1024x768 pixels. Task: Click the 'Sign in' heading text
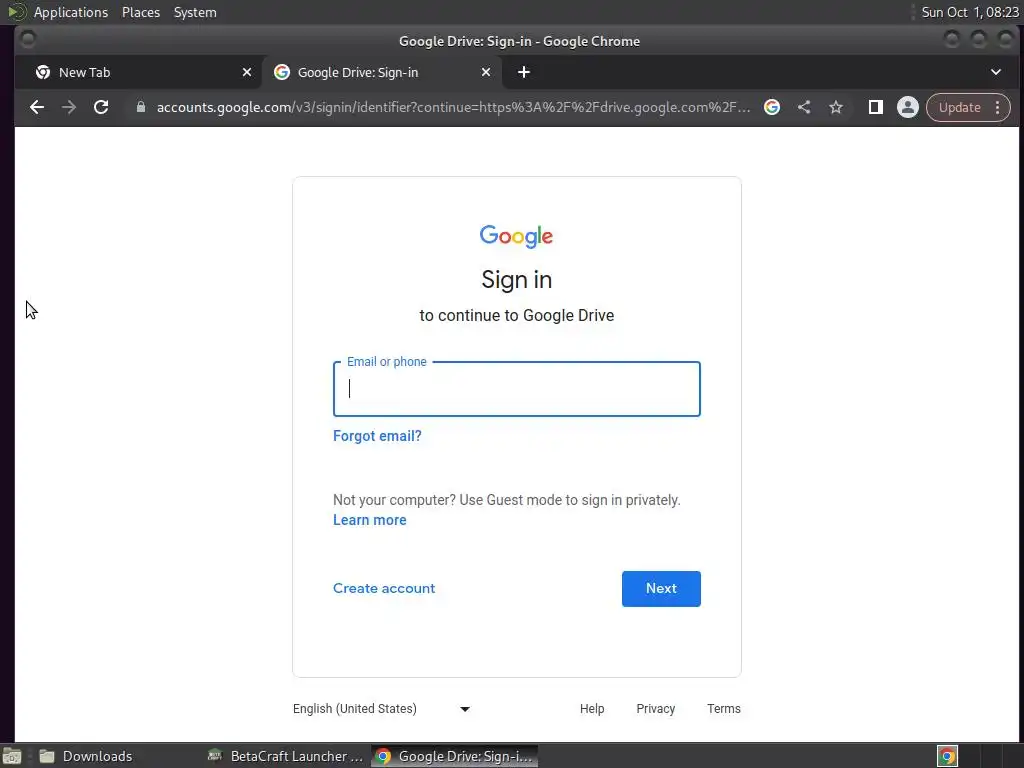click(x=517, y=280)
